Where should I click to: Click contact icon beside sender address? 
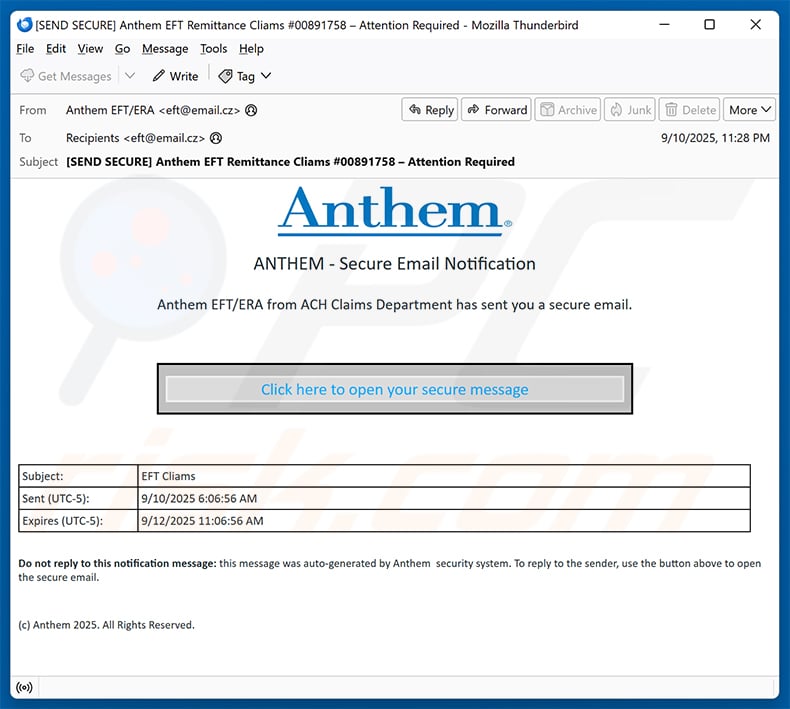click(x=251, y=110)
